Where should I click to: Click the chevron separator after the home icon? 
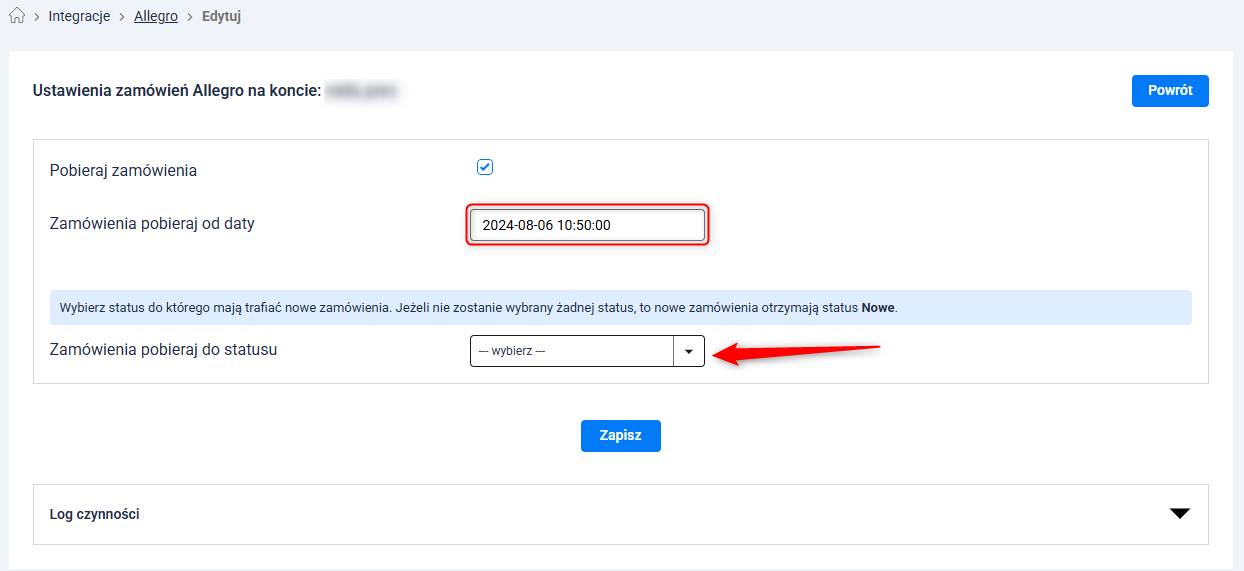pos(37,17)
